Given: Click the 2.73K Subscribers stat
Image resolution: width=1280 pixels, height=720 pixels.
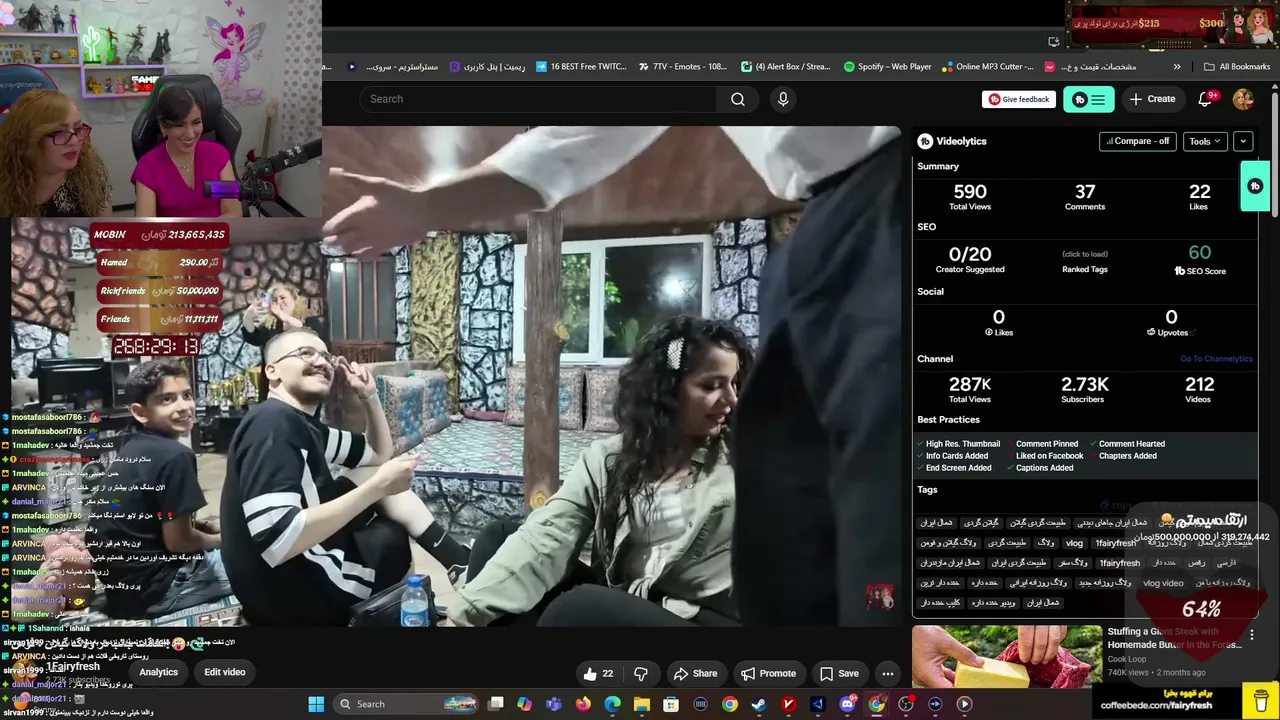Looking at the screenshot, I should [x=1085, y=389].
